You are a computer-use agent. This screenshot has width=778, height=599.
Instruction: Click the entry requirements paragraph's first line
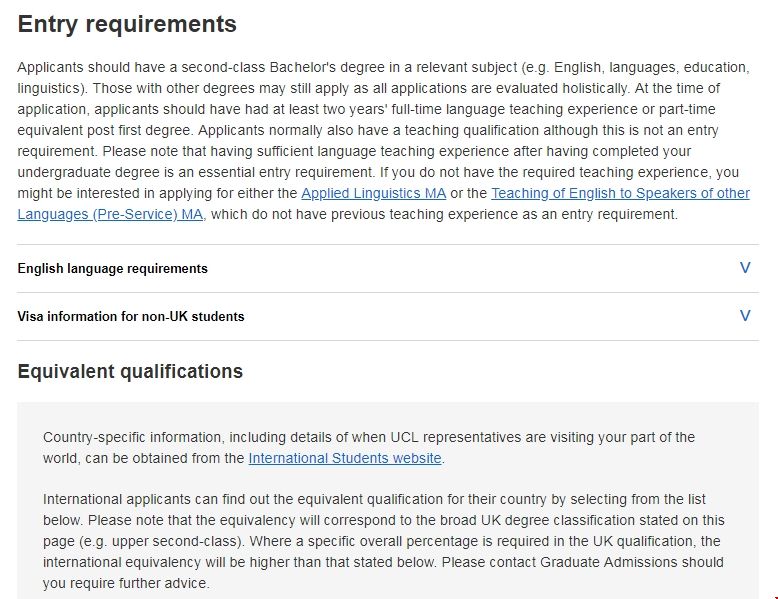pyautogui.click(x=382, y=67)
